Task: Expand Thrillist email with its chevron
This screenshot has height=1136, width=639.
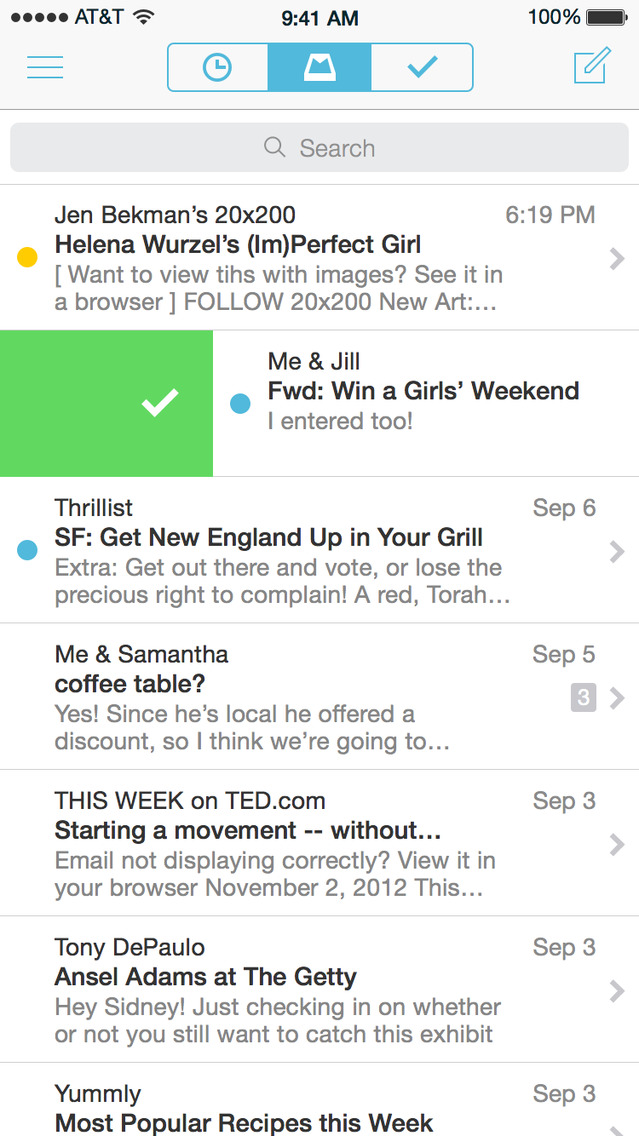Action: [x=616, y=551]
